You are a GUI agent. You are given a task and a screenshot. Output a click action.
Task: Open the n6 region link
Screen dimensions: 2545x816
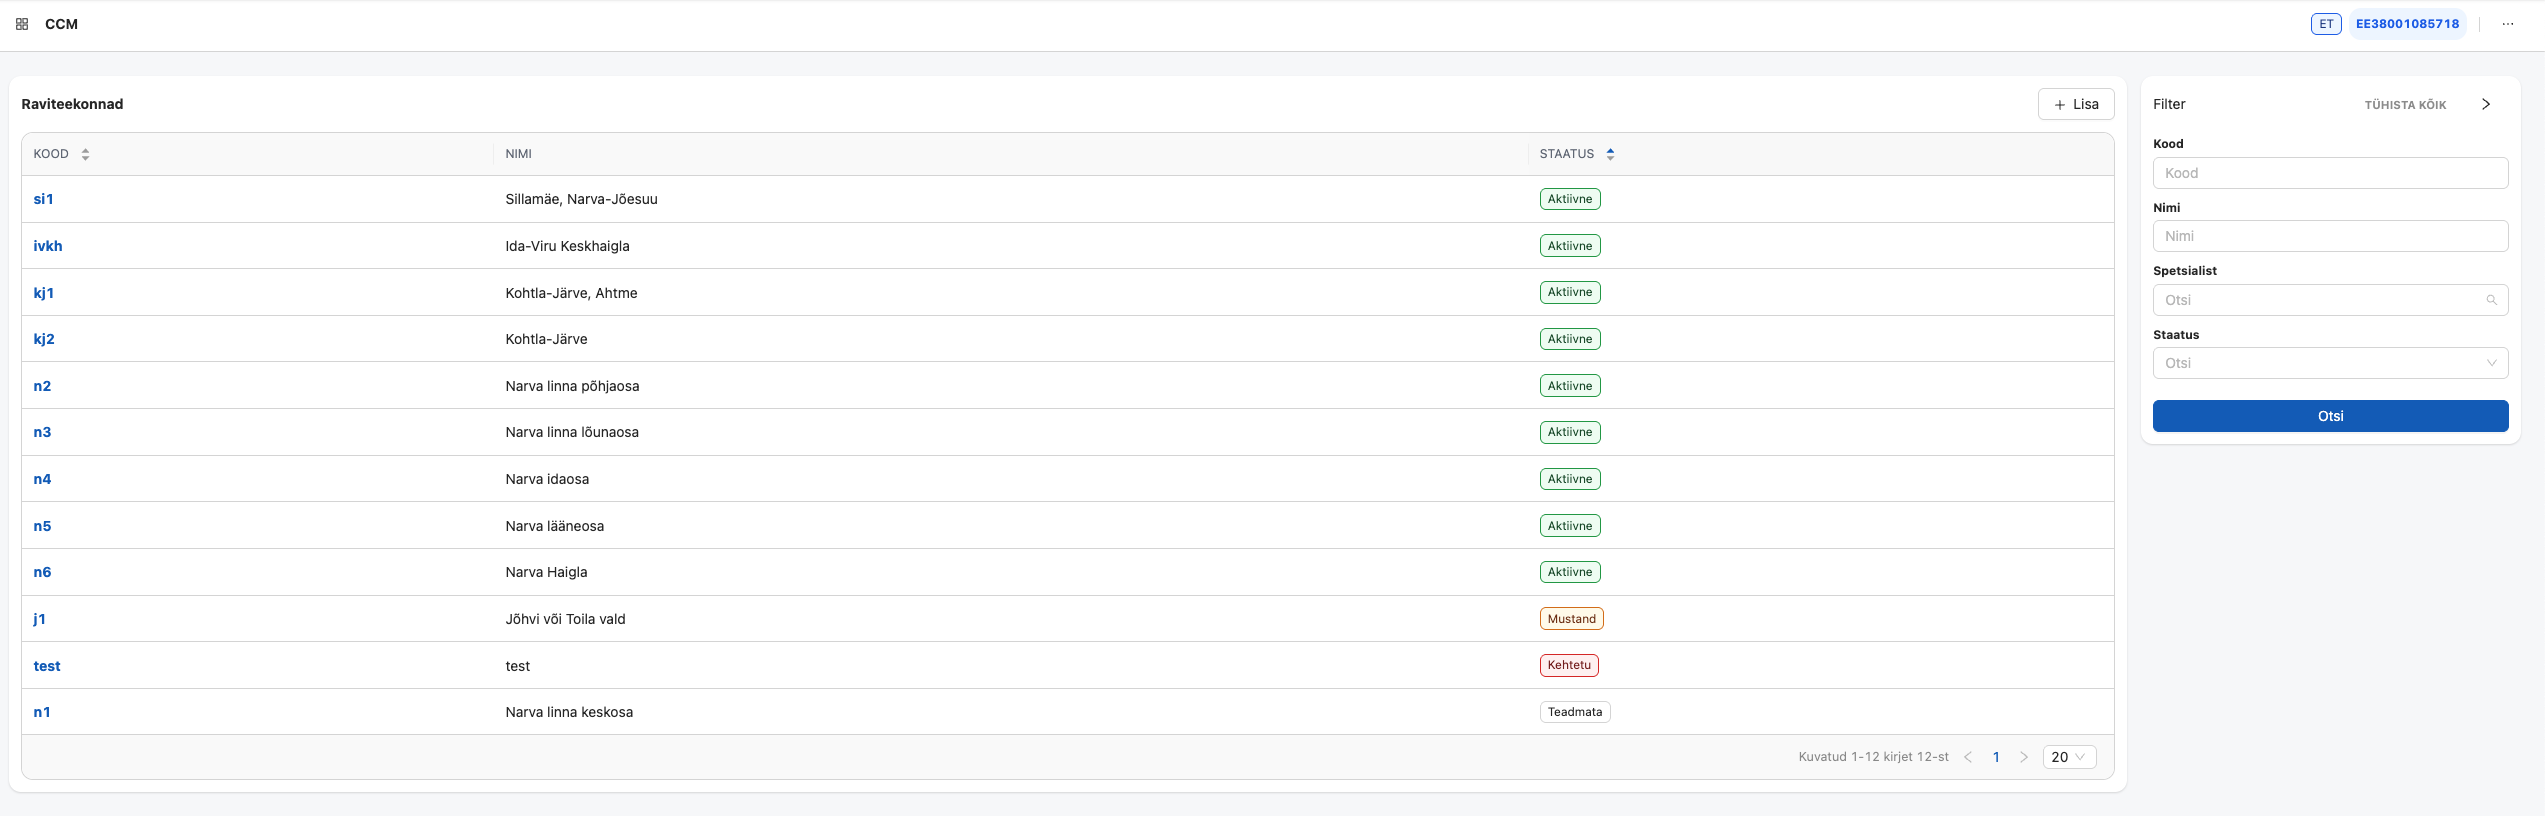(x=42, y=572)
